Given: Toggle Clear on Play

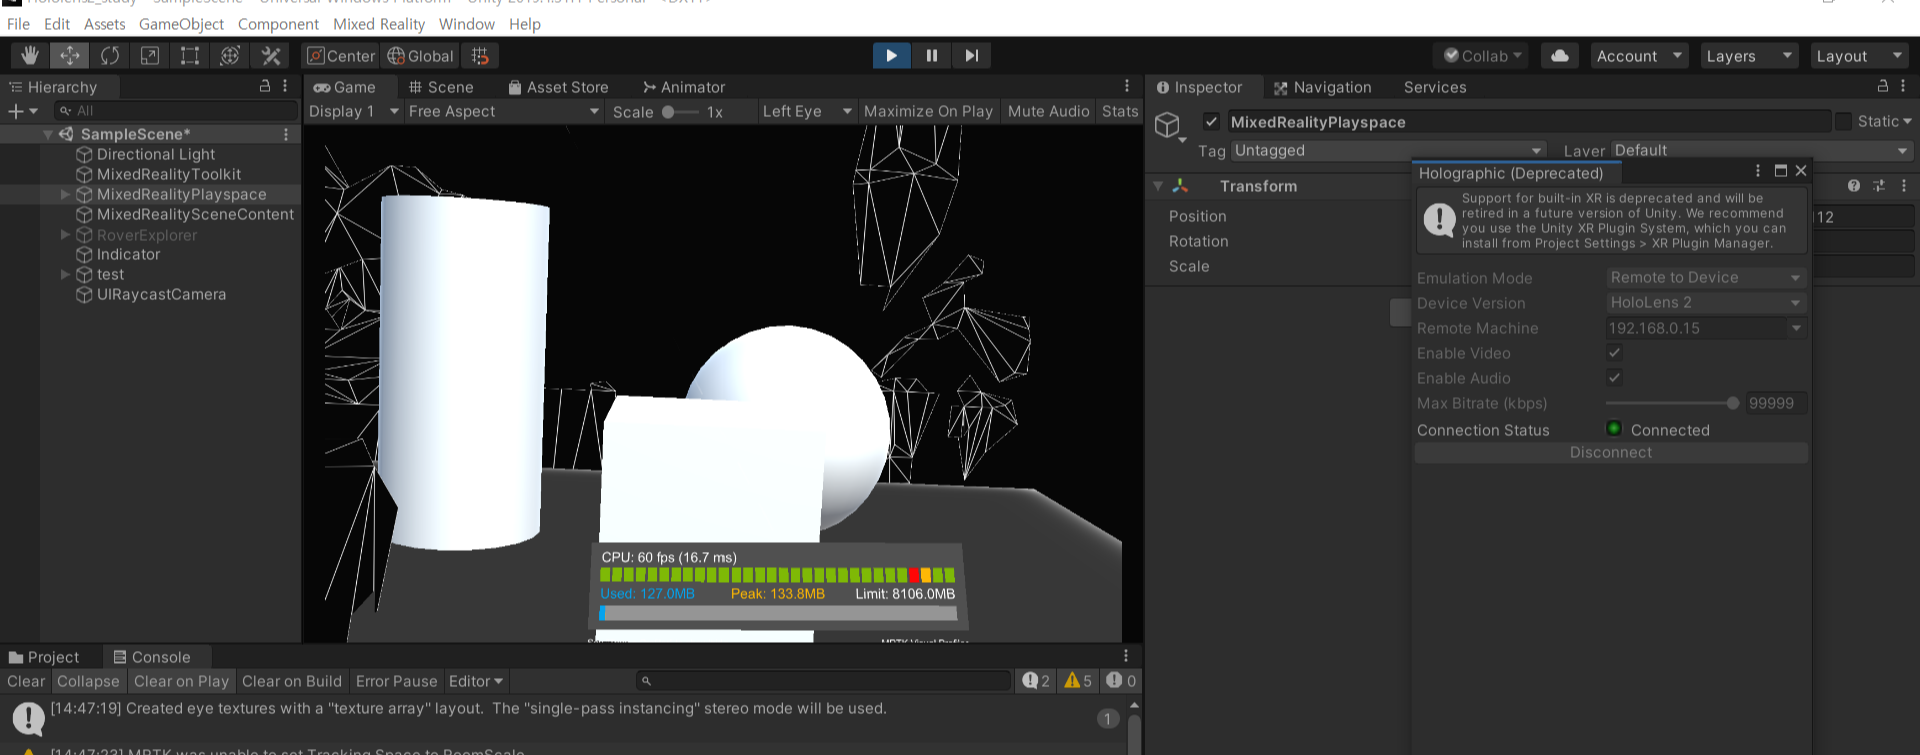Looking at the screenshot, I should coord(181,681).
